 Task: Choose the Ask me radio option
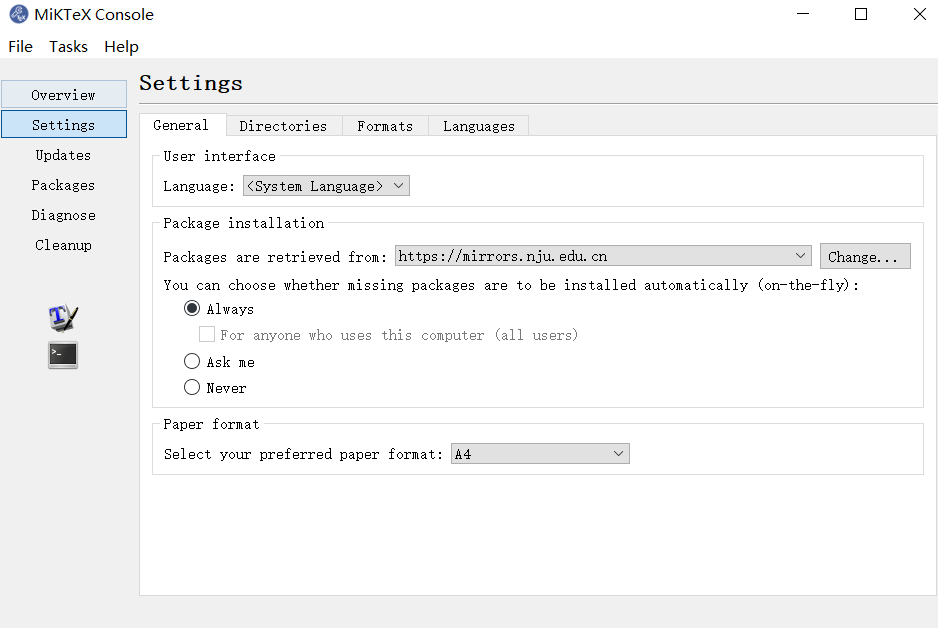tap(192, 362)
